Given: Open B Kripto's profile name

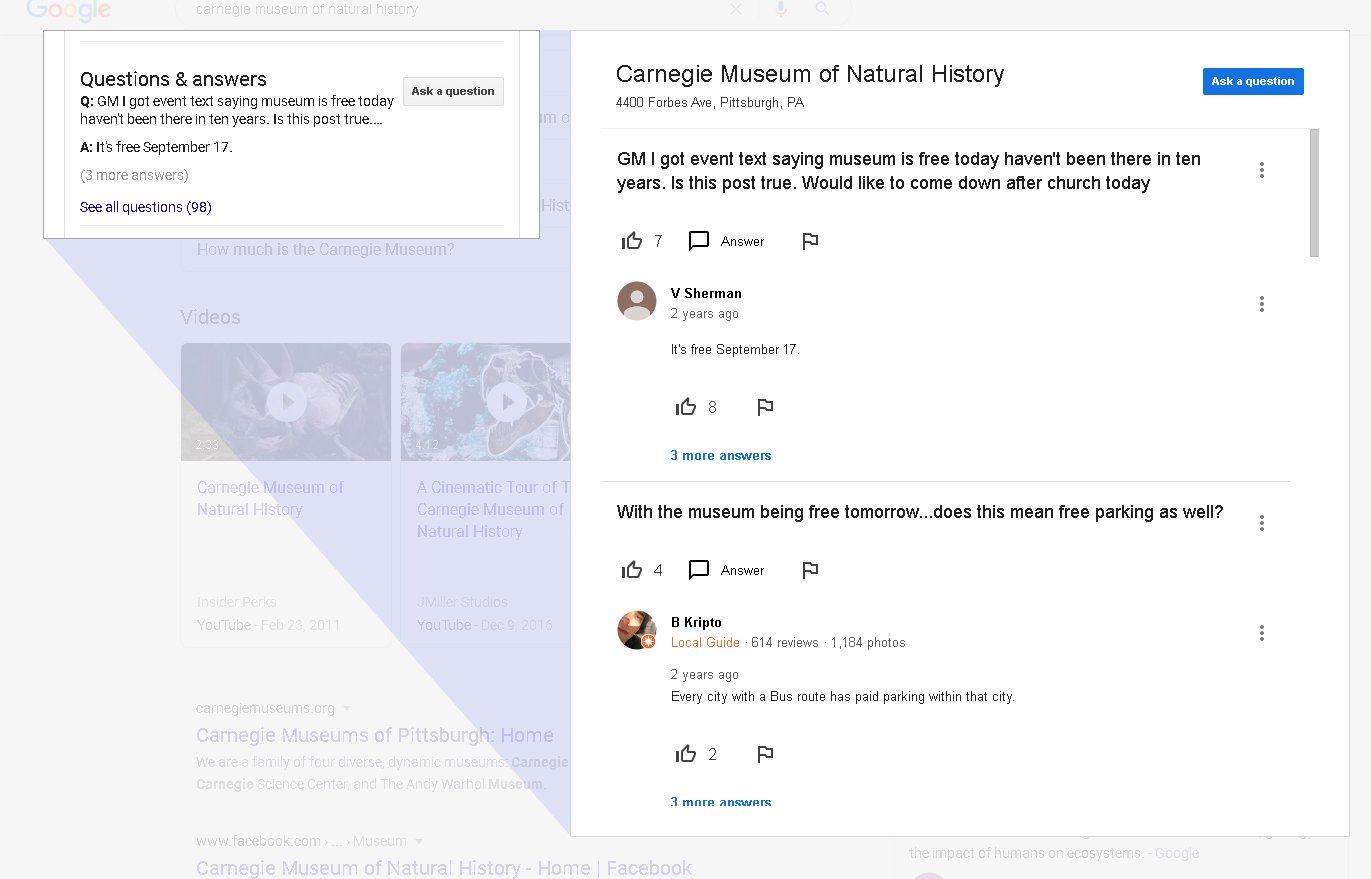Looking at the screenshot, I should [696, 622].
